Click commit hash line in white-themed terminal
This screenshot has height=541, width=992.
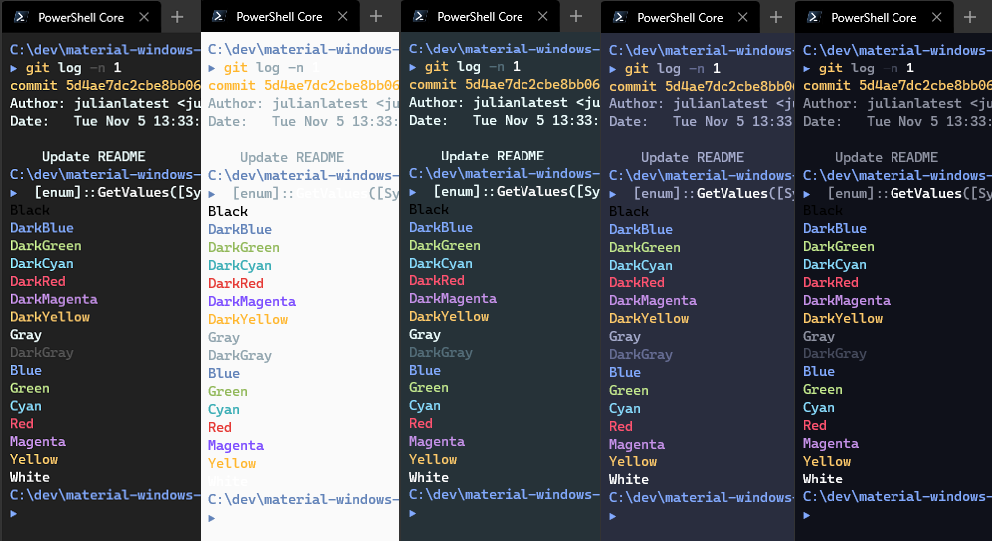[304, 85]
